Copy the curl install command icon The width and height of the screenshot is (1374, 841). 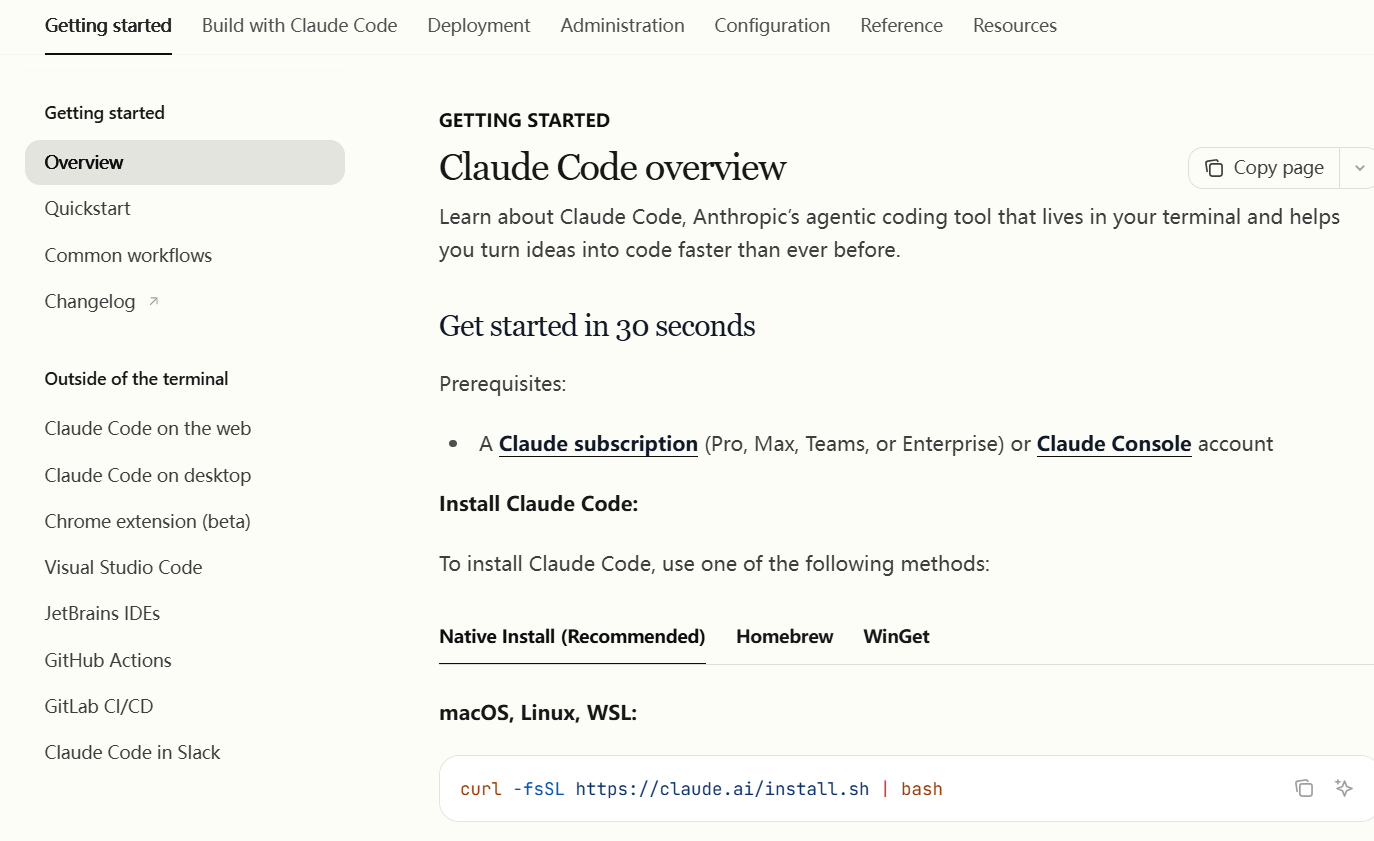click(x=1303, y=788)
